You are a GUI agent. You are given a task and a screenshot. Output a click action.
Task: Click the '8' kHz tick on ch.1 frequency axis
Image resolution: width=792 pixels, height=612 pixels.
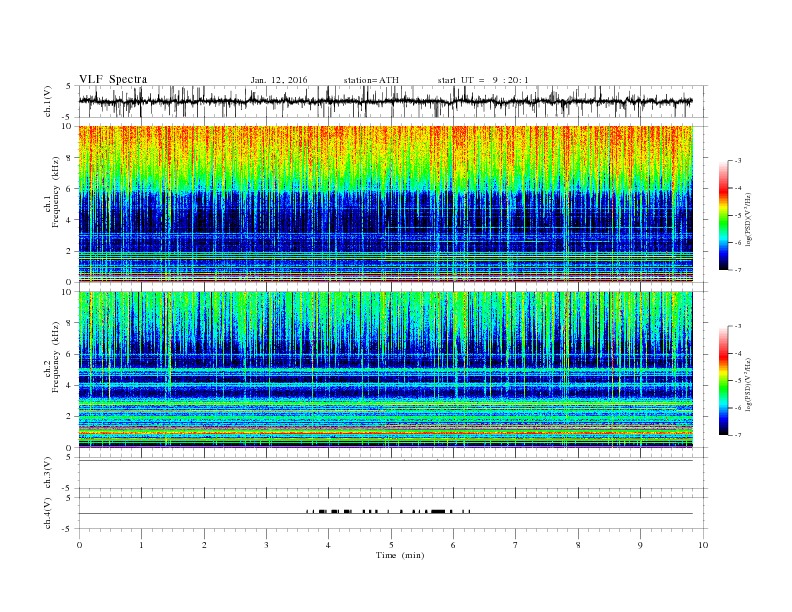(71, 158)
